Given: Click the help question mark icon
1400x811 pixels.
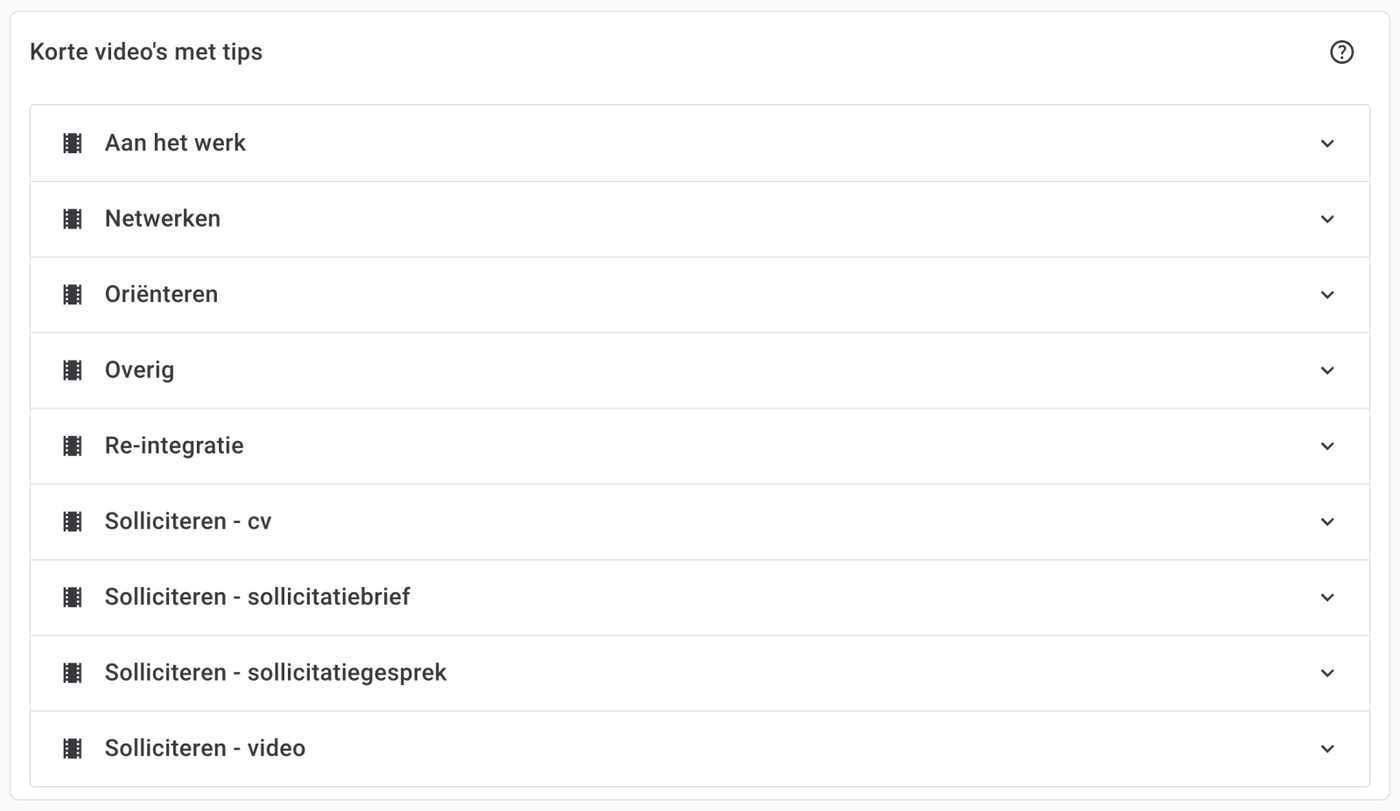Looking at the screenshot, I should [x=1342, y=52].
